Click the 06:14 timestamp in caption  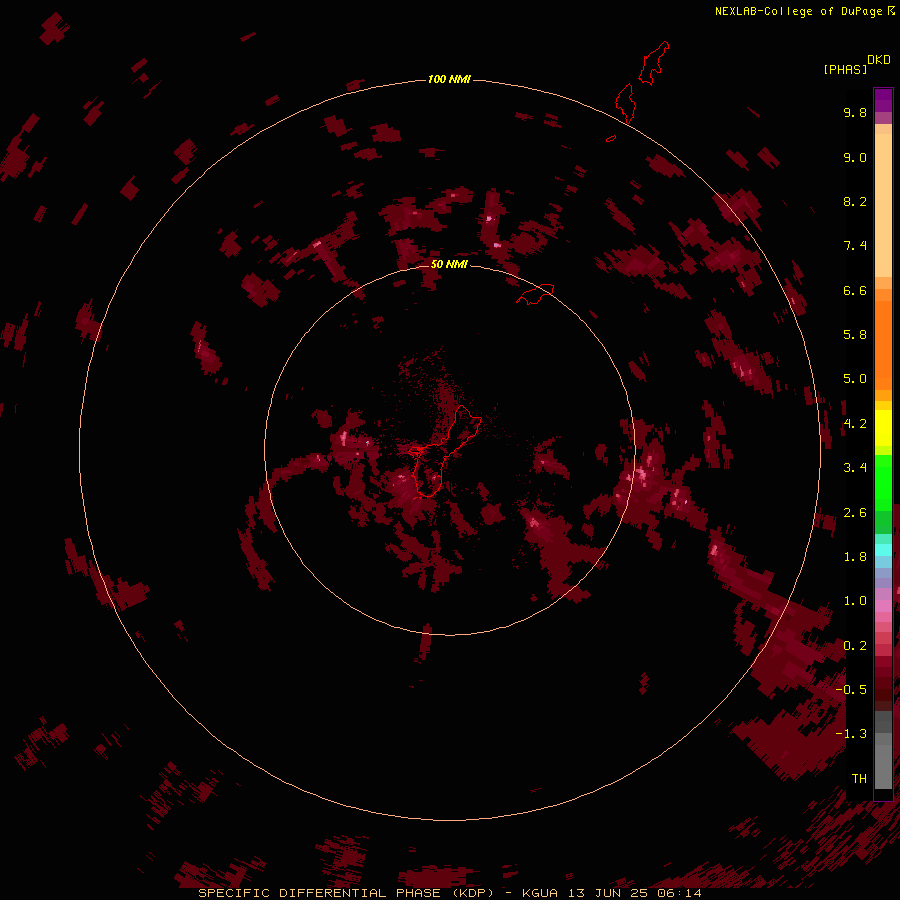point(681,893)
